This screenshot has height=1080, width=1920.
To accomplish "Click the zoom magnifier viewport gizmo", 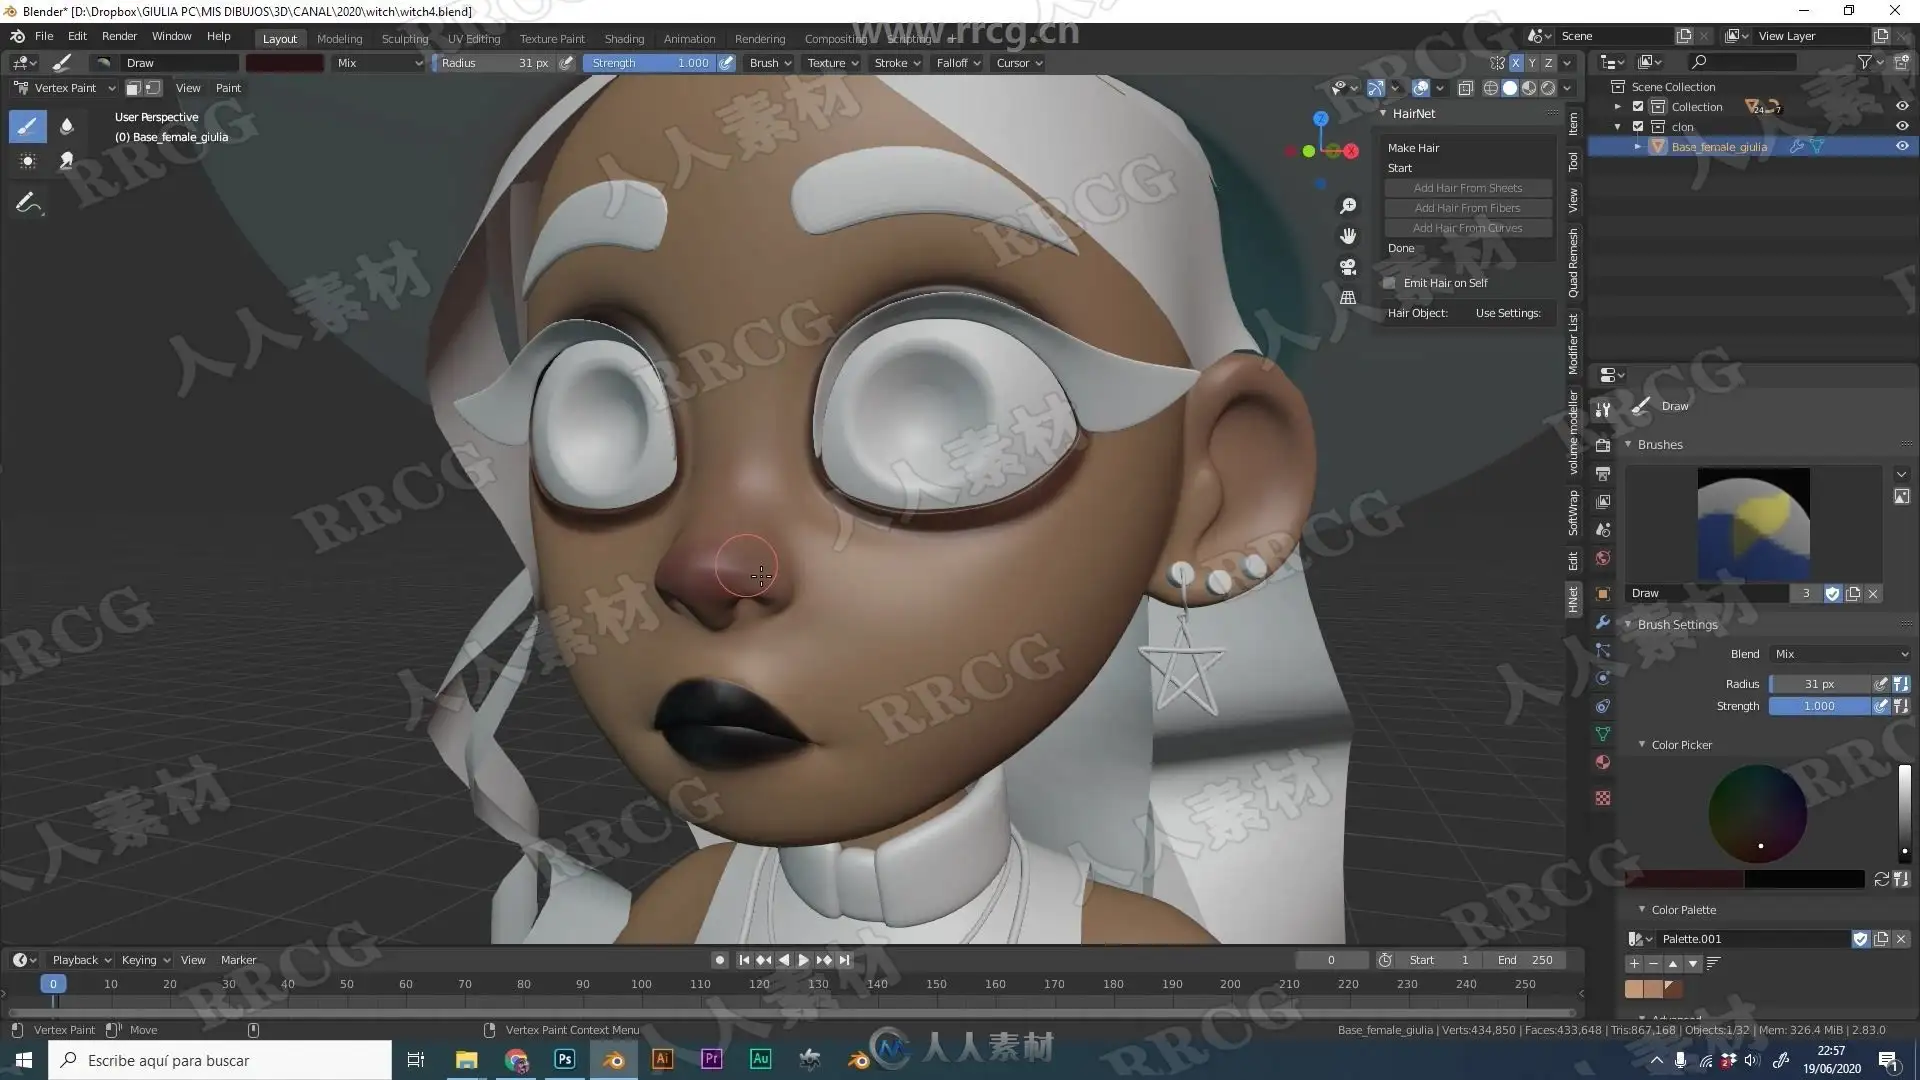I will [1348, 206].
